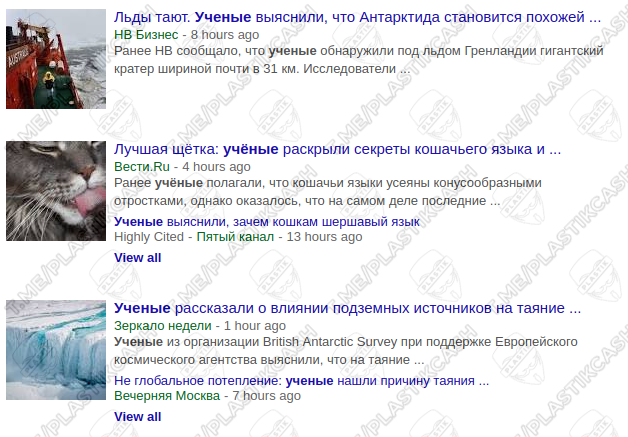Screen dimensions: 628x437
Task: Click 'View all' under the cat story
Action: (x=137, y=258)
